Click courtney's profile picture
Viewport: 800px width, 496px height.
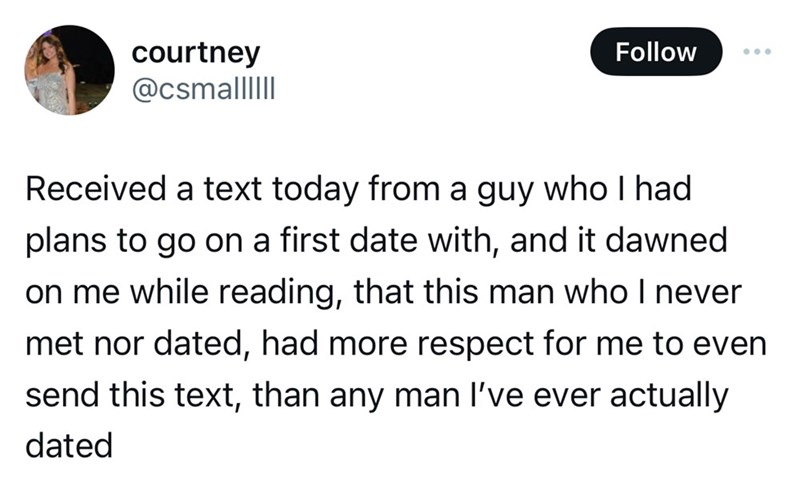point(70,70)
